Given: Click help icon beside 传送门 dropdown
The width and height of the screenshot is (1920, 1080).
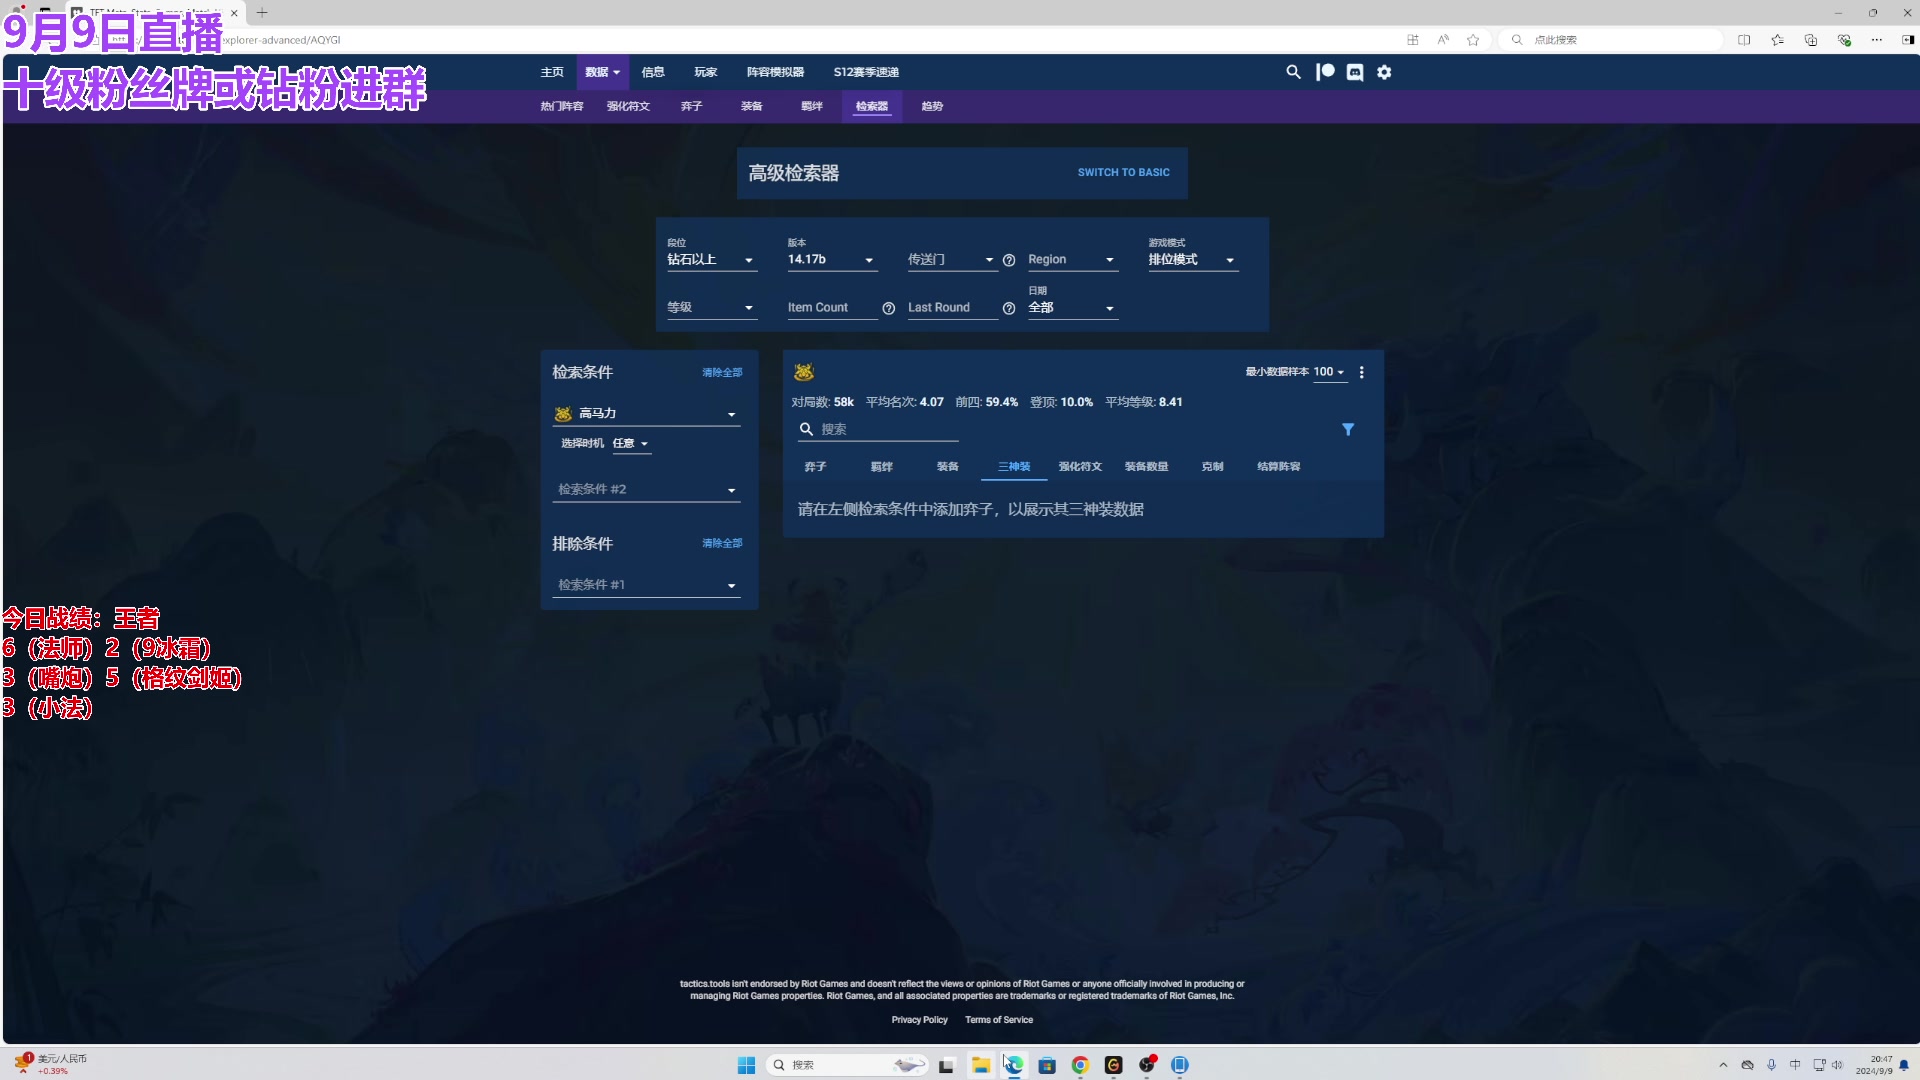Looking at the screenshot, I should pos(1009,260).
